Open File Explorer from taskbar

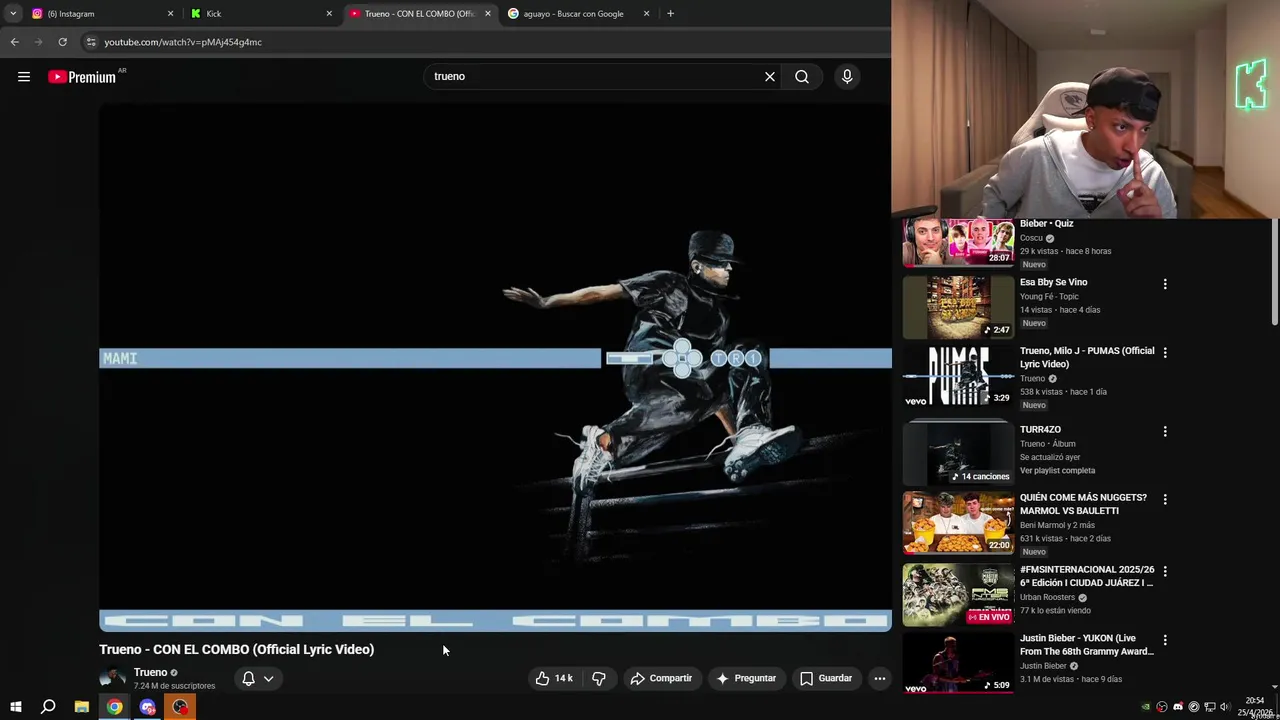(82, 707)
